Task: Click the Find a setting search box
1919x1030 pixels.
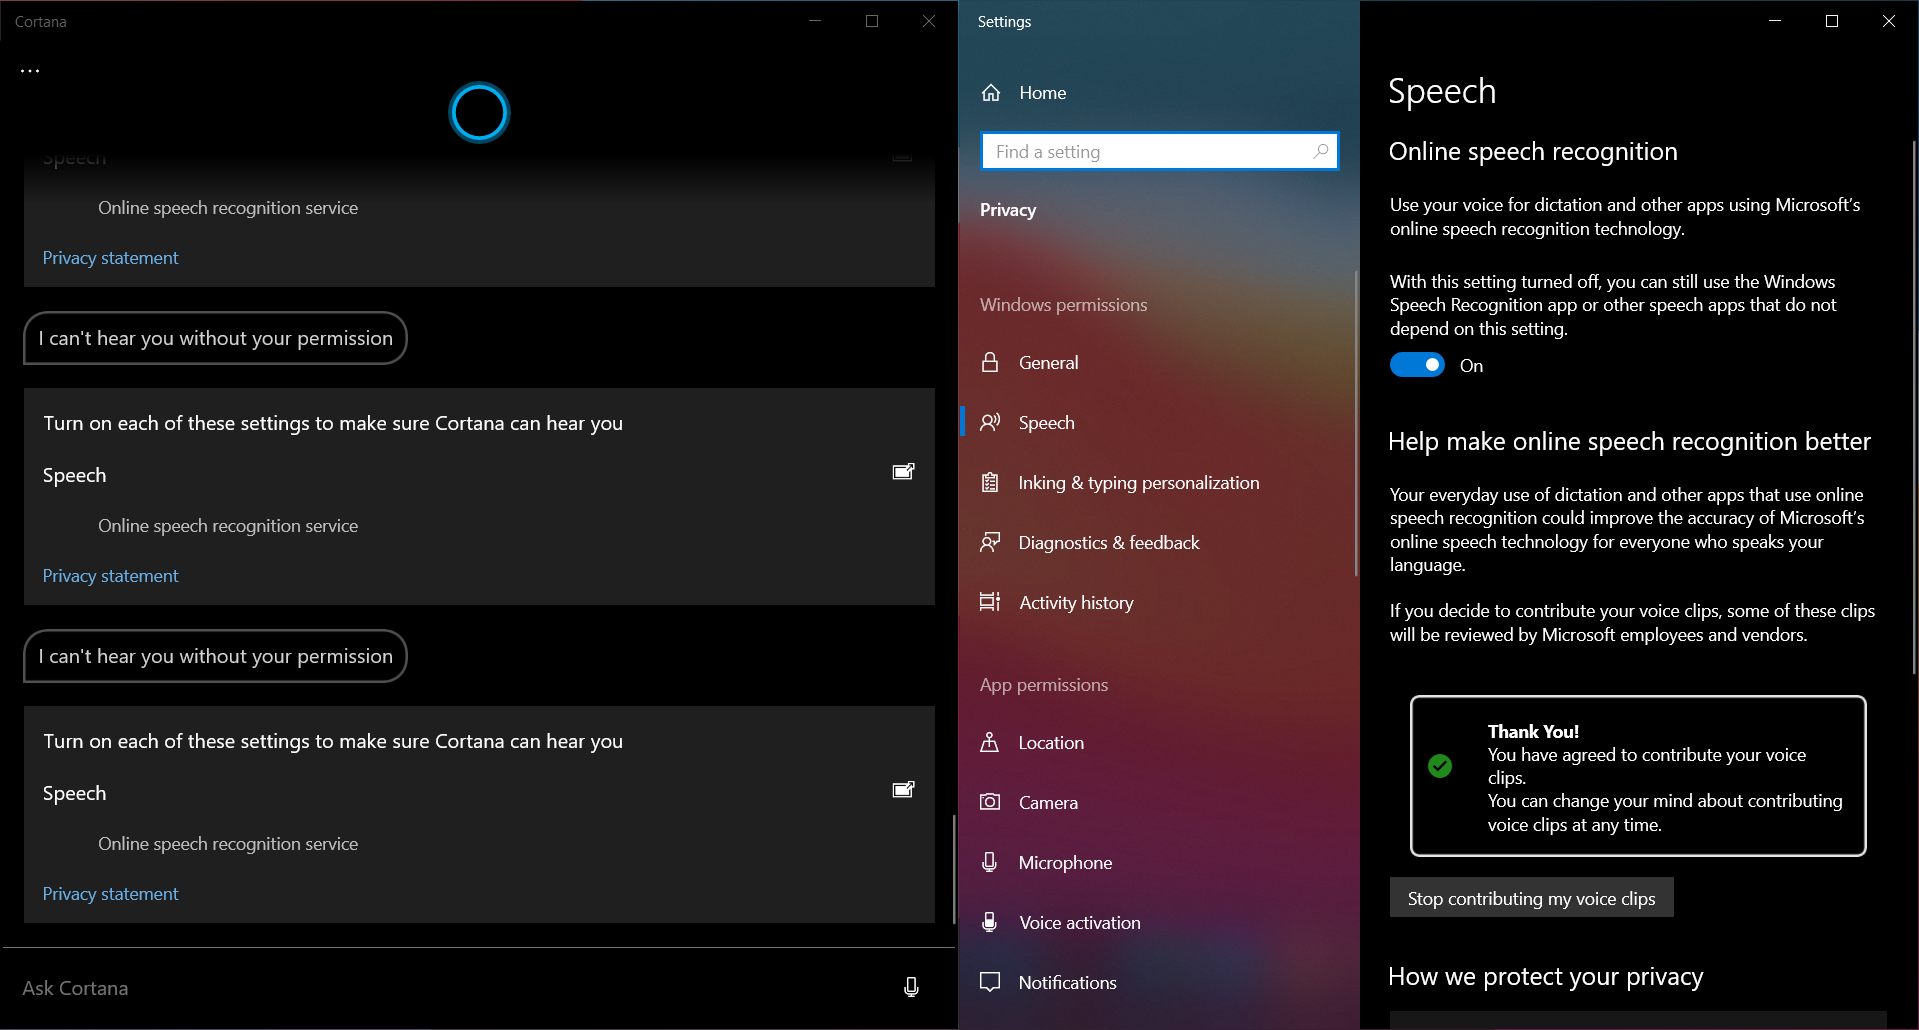Action: pyautogui.click(x=1159, y=151)
